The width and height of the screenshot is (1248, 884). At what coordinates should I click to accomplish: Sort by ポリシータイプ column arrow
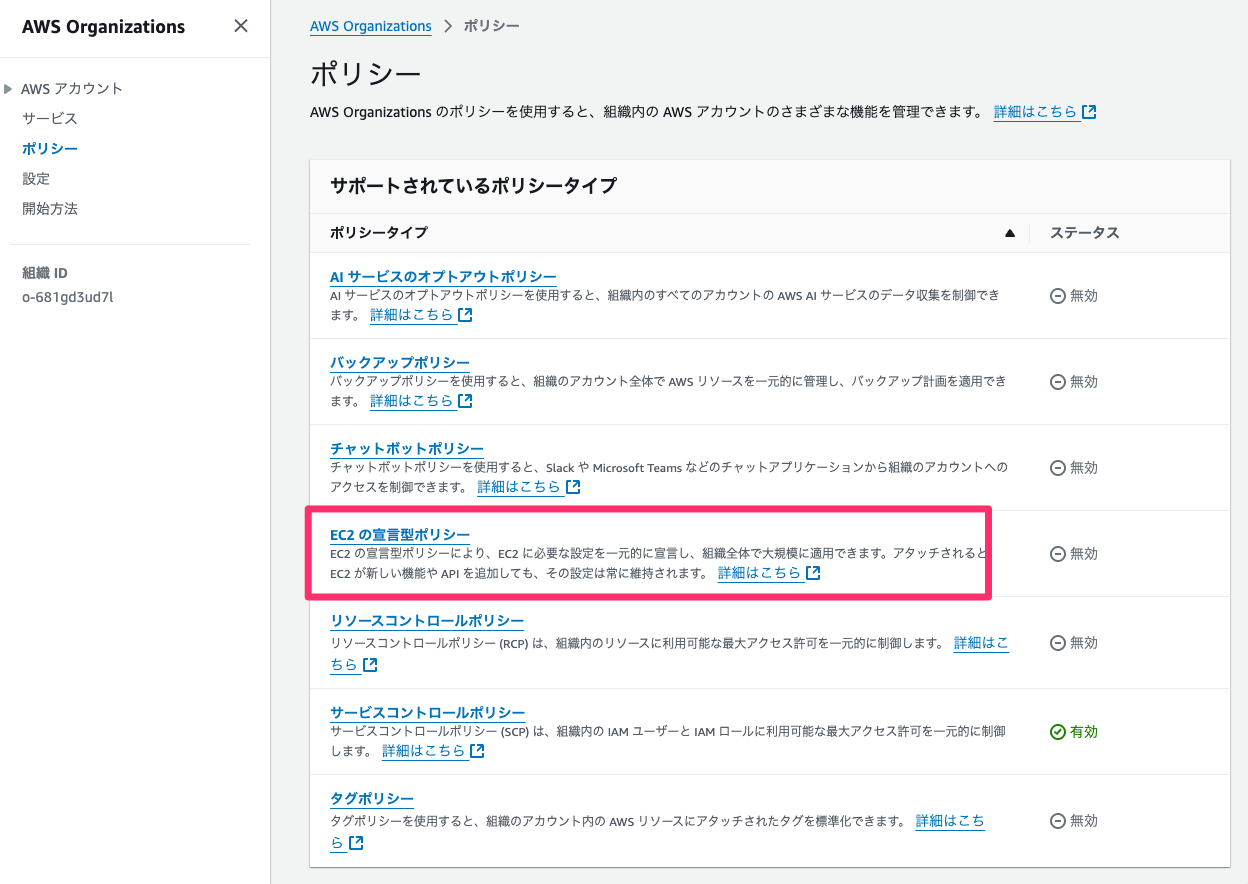(1009, 233)
